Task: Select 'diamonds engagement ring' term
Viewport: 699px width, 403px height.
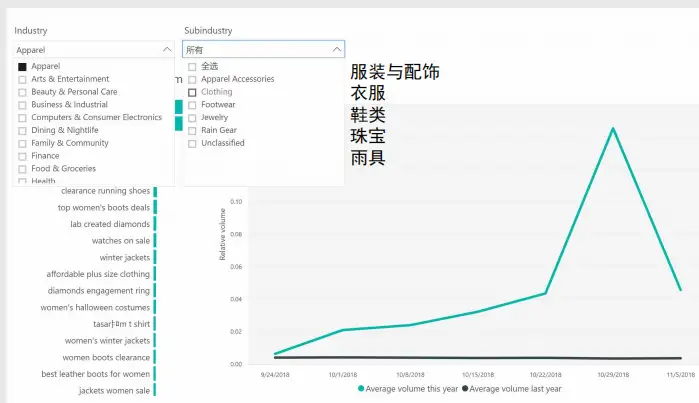Action: (99, 291)
